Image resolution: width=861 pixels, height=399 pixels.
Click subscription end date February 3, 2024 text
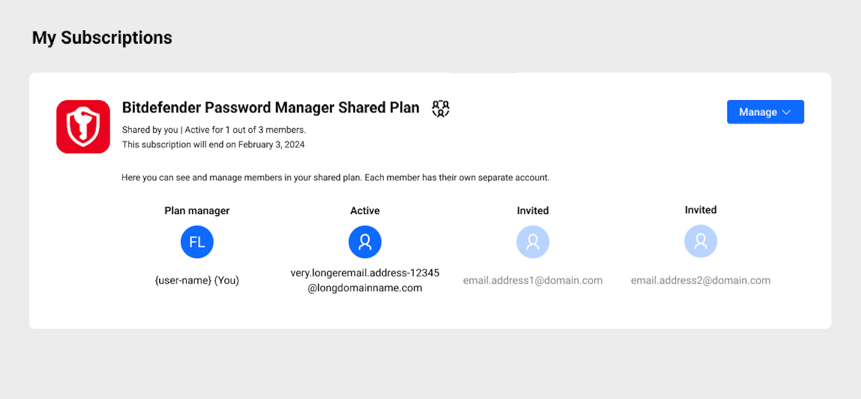pos(214,145)
